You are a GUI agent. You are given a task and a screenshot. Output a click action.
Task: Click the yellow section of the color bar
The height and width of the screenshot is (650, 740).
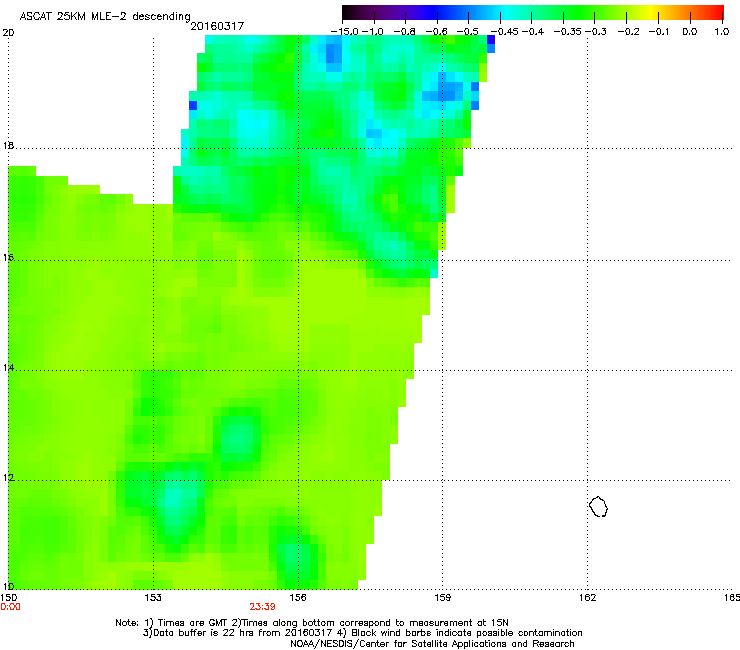click(x=652, y=13)
